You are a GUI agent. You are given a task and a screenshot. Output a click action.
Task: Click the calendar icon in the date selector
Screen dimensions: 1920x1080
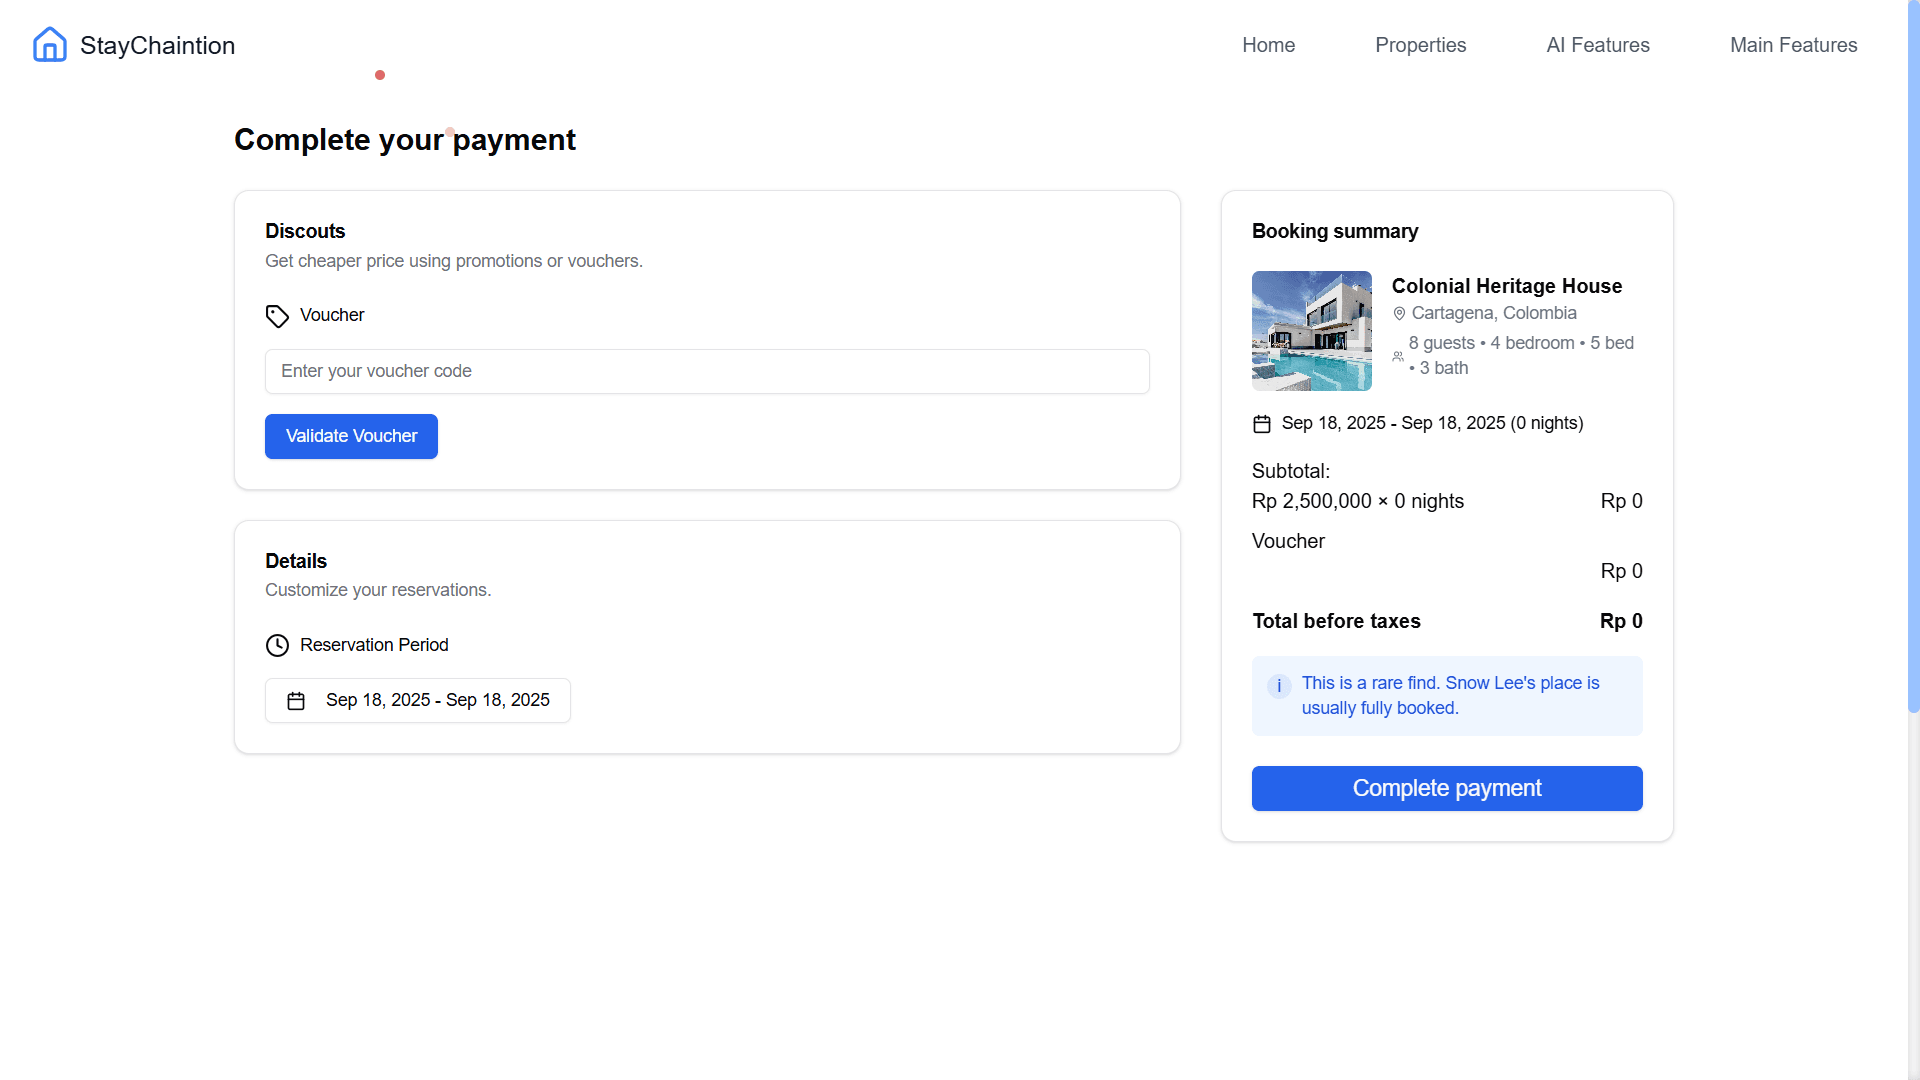[x=296, y=700]
